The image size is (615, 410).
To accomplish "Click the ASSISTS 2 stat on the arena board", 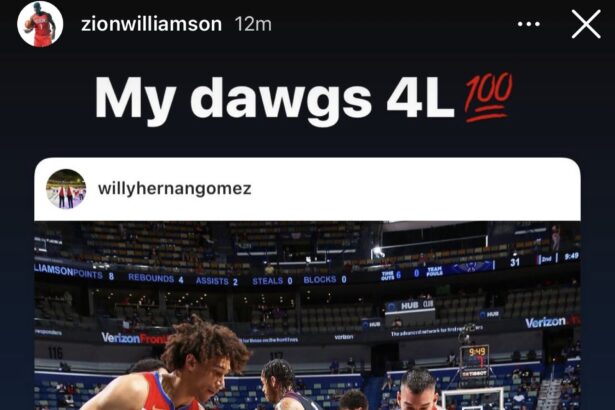I will pos(217,281).
